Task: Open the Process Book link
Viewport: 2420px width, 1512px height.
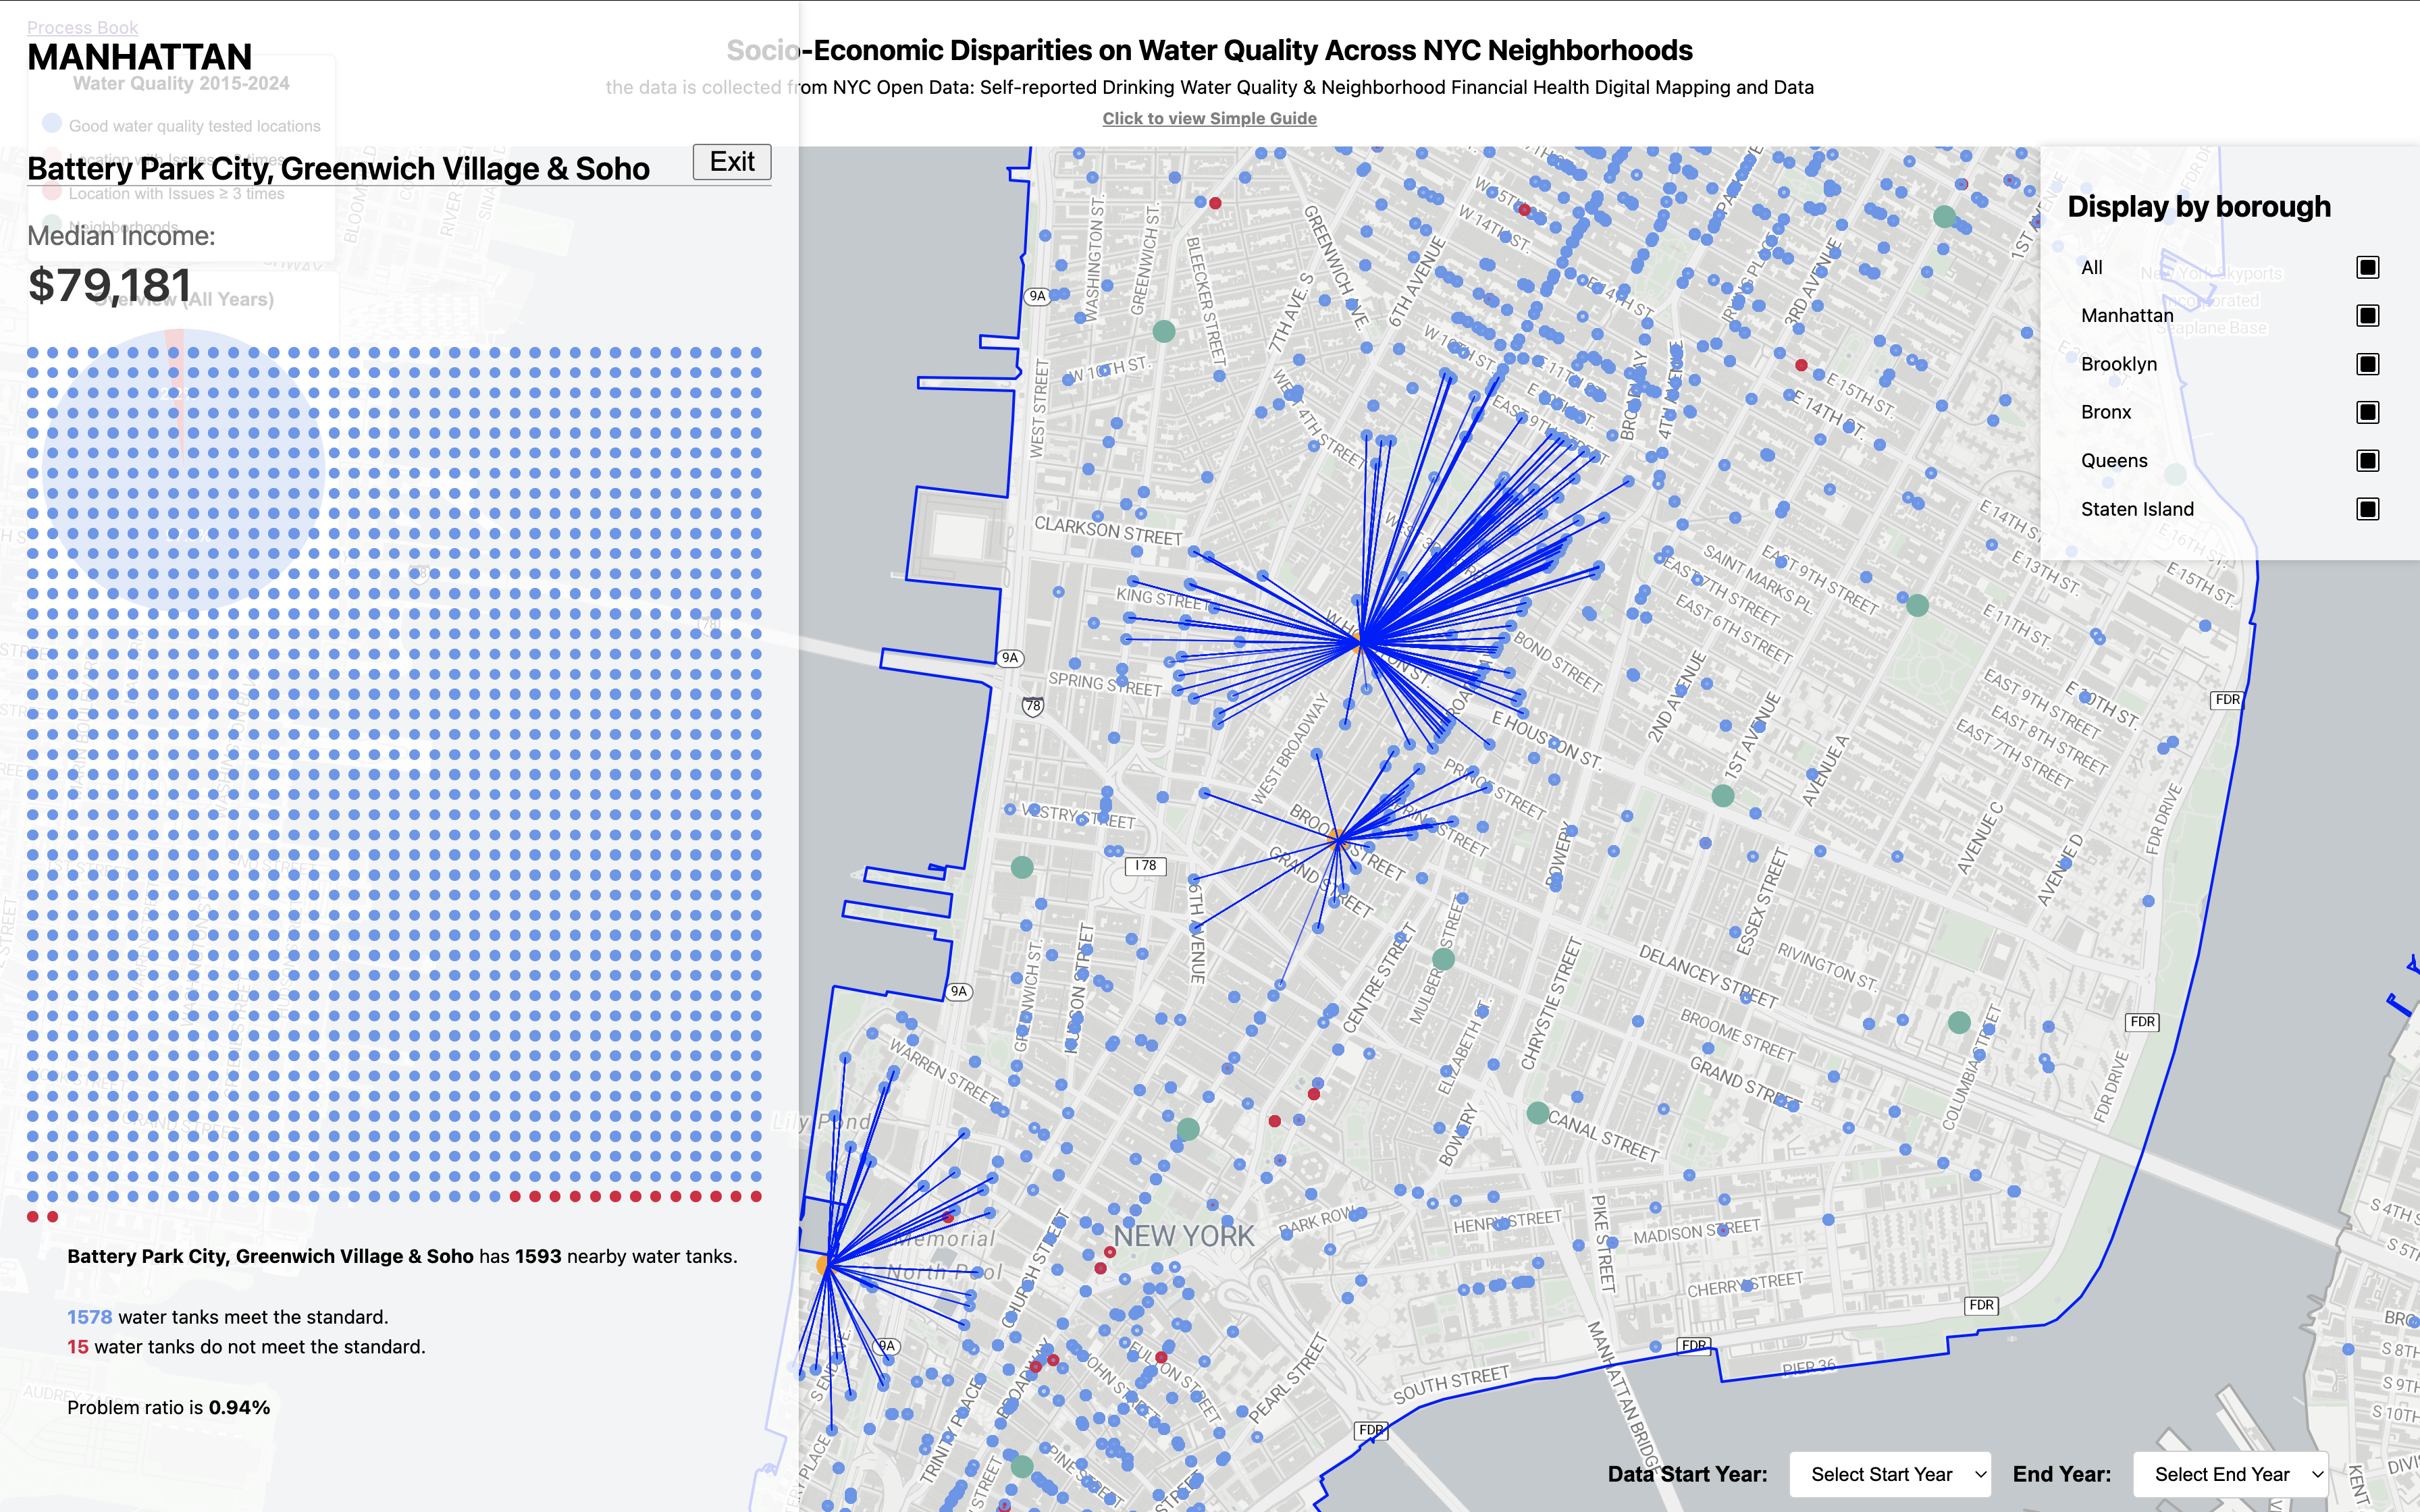Action: tap(82, 27)
